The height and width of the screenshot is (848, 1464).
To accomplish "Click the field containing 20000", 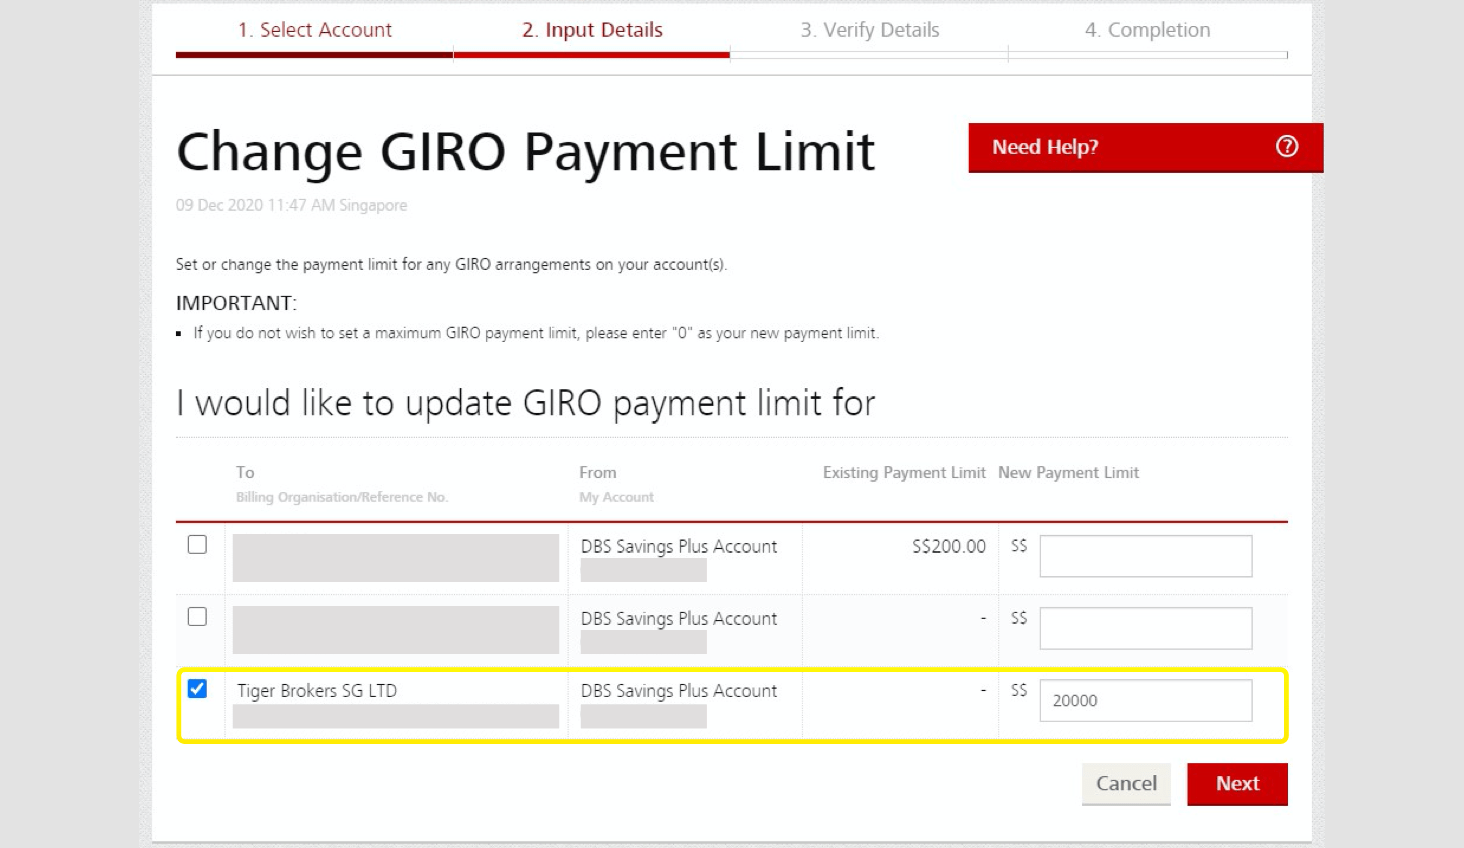I will click(1146, 700).
